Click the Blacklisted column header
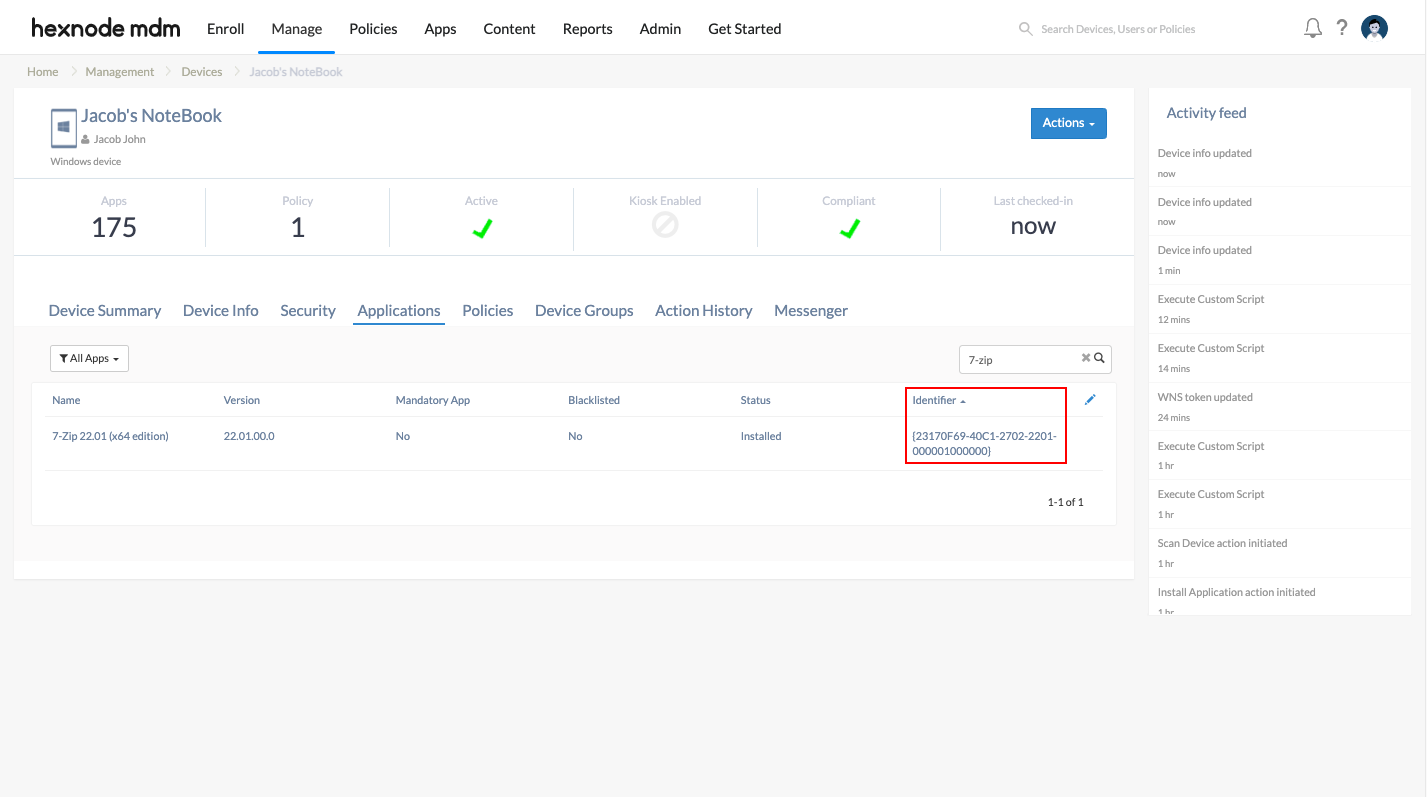The height and width of the screenshot is (797, 1427). (x=594, y=400)
